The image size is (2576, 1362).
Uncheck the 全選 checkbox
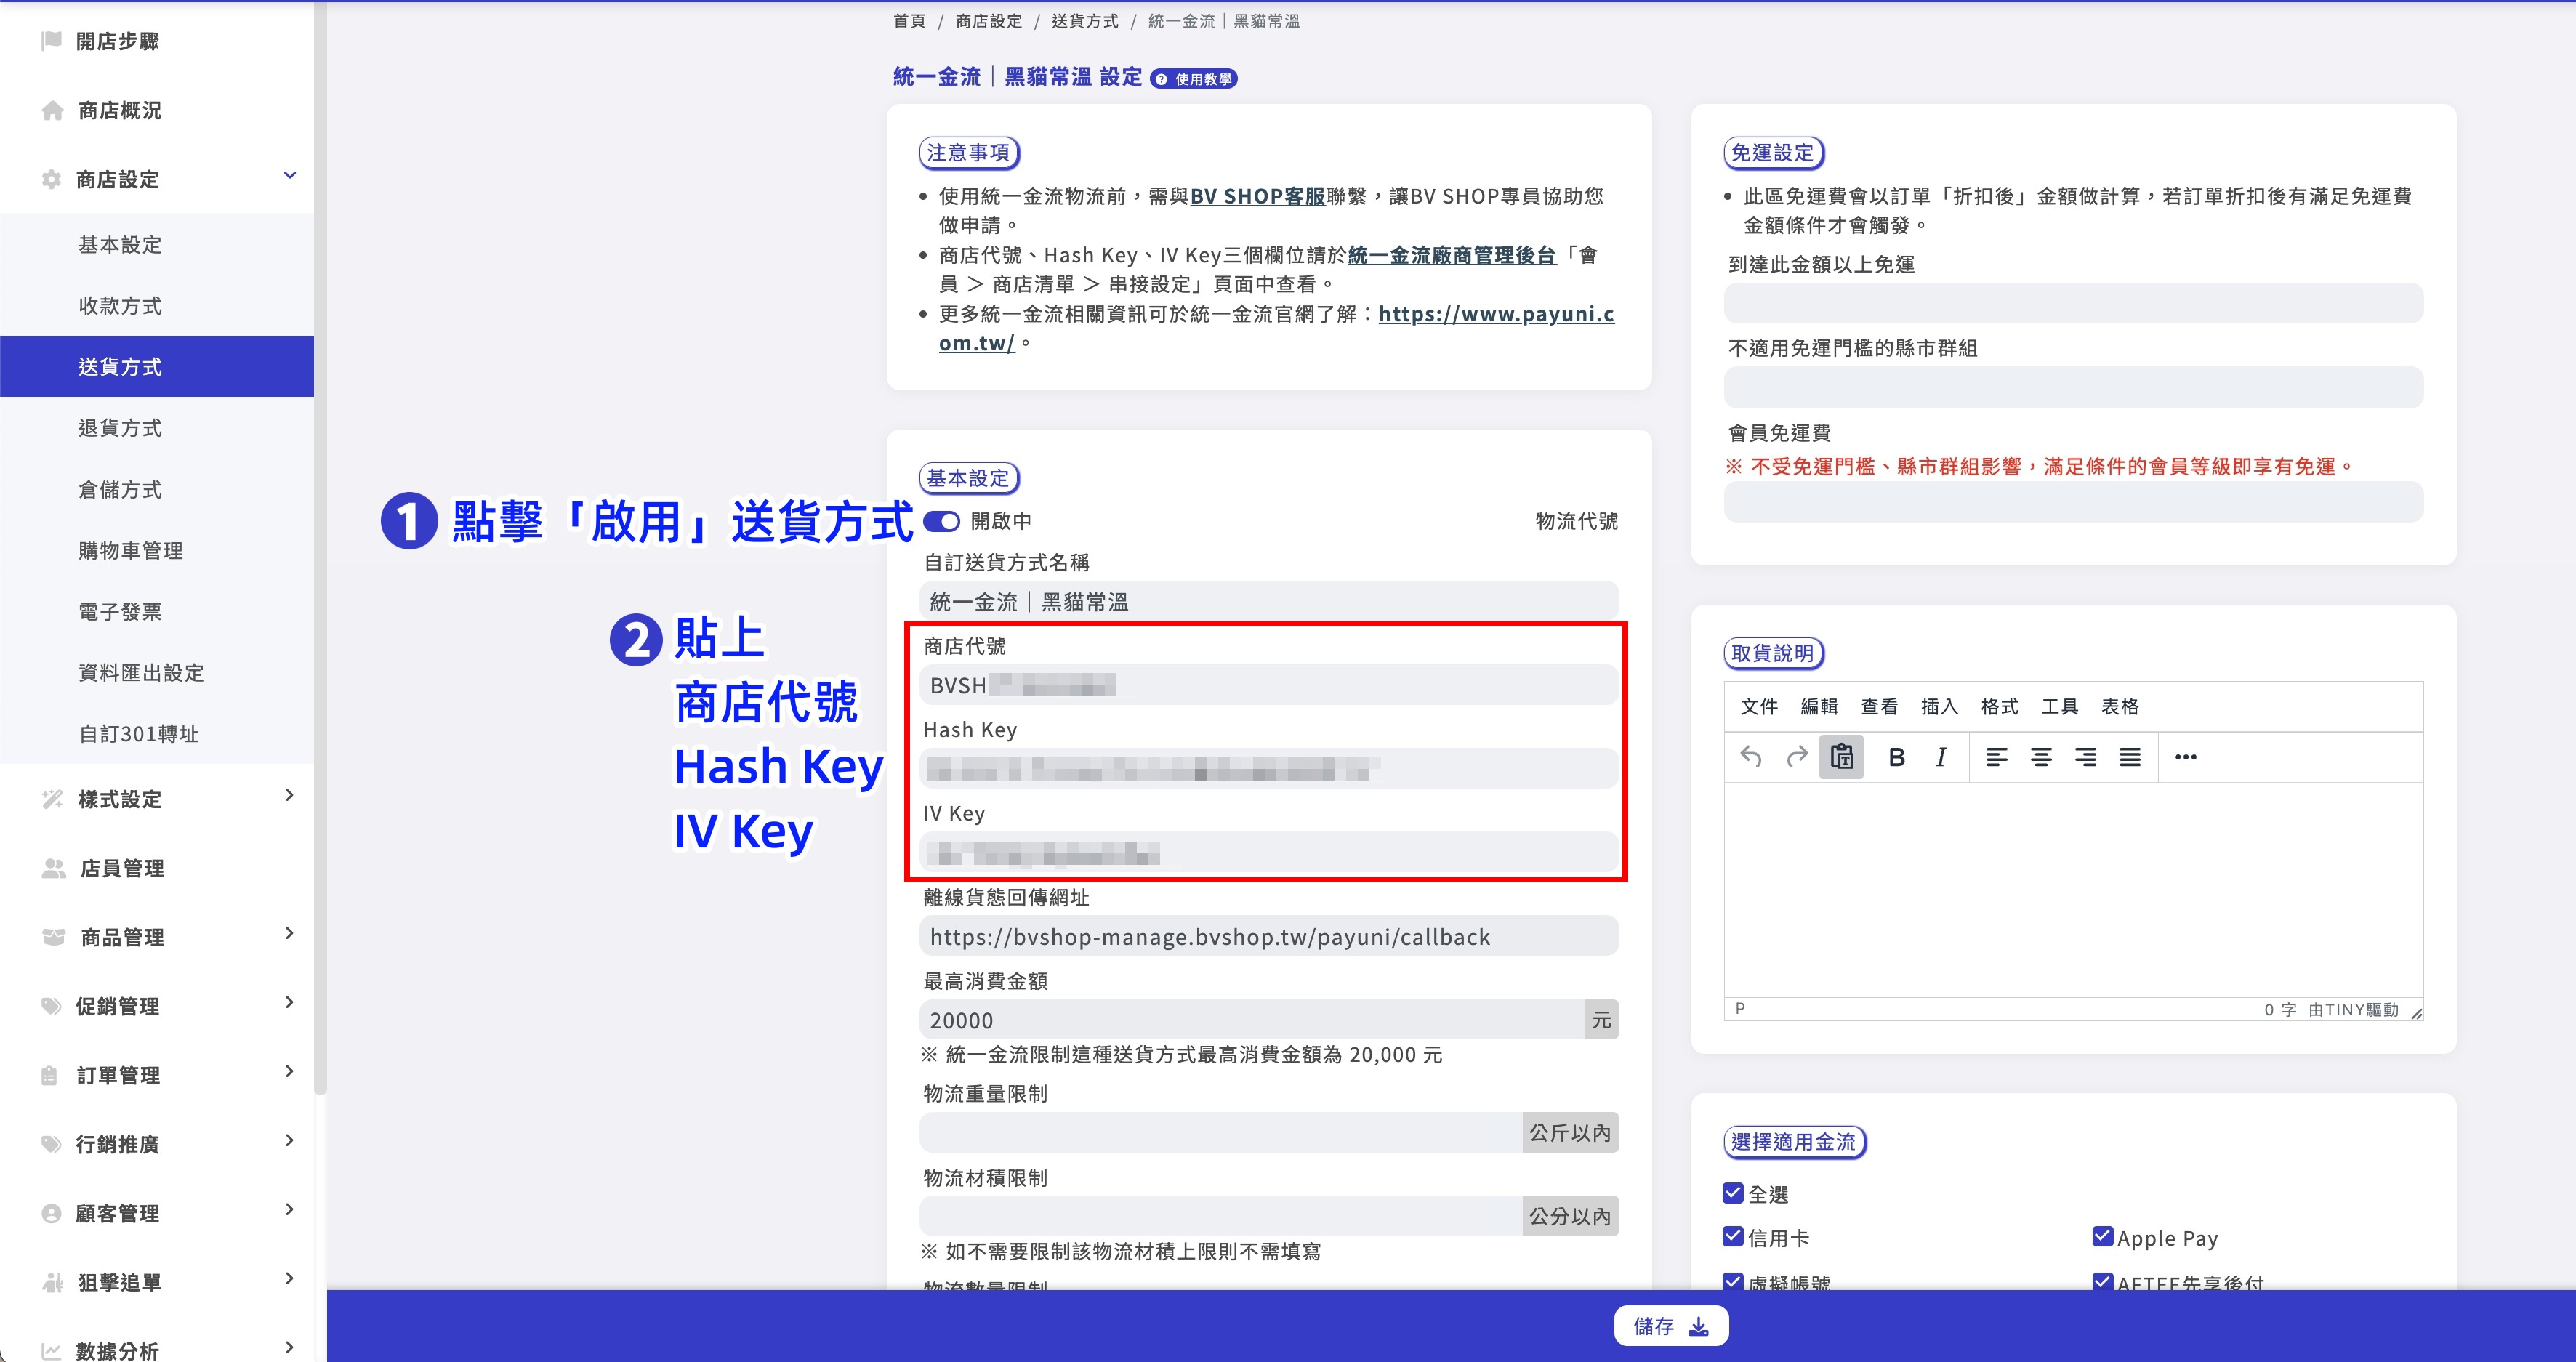pos(1733,1193)
